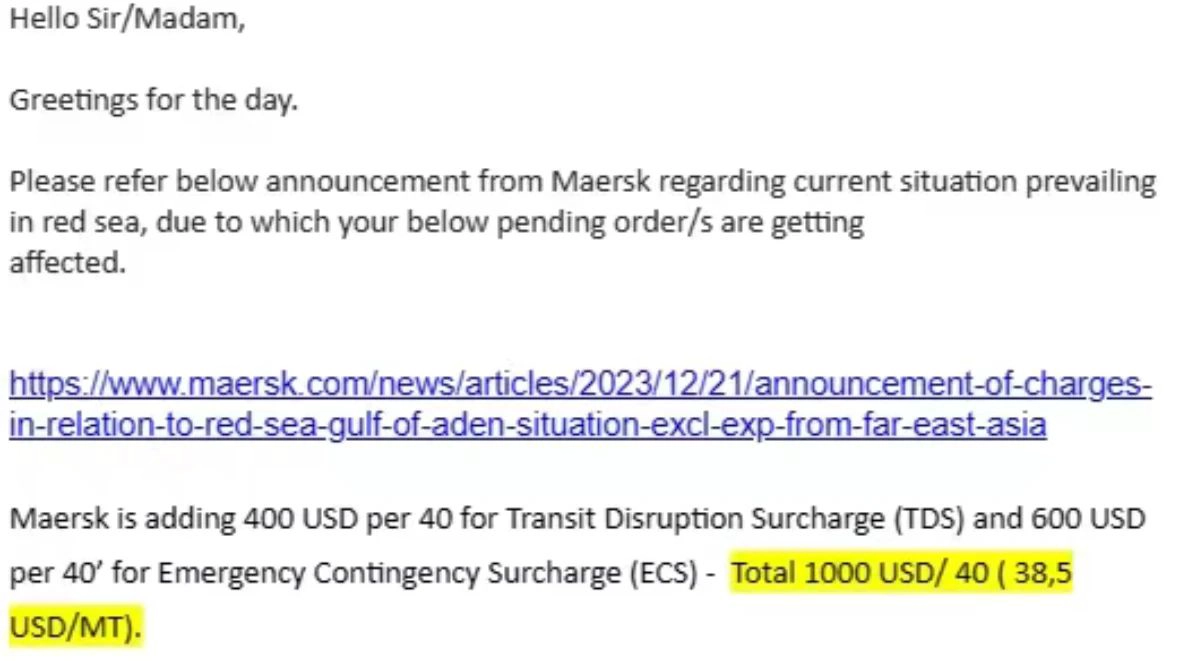Click the highlighted "38,5" figure
1179x661 pixels.
(x=1042, y=573)
